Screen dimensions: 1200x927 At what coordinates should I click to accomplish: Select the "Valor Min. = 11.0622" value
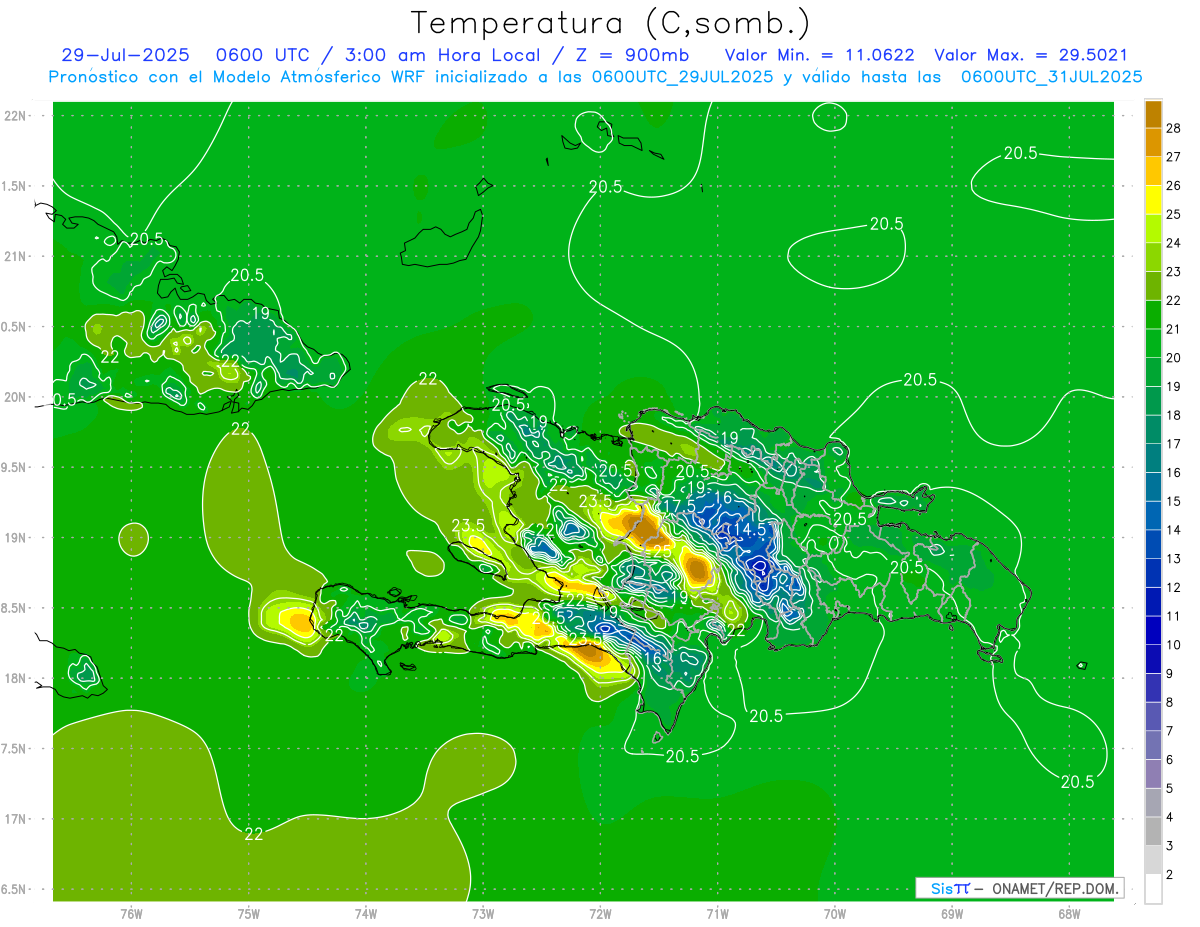coord(819,55)
